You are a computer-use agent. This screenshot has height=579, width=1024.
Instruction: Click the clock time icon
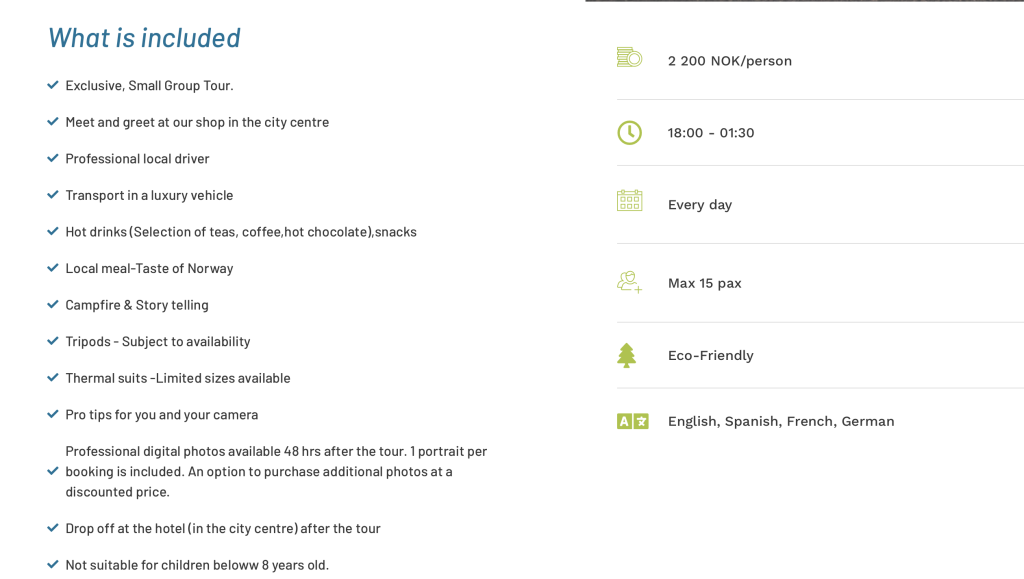(x=630, y=133)
